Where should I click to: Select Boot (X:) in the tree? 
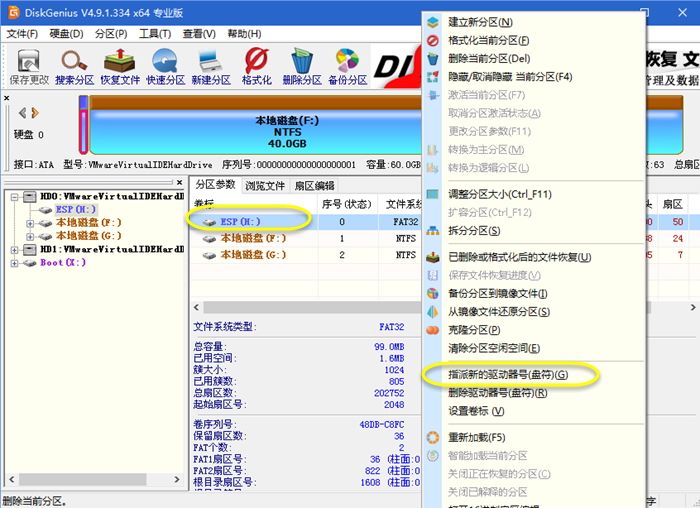click(x=63, y=262)
